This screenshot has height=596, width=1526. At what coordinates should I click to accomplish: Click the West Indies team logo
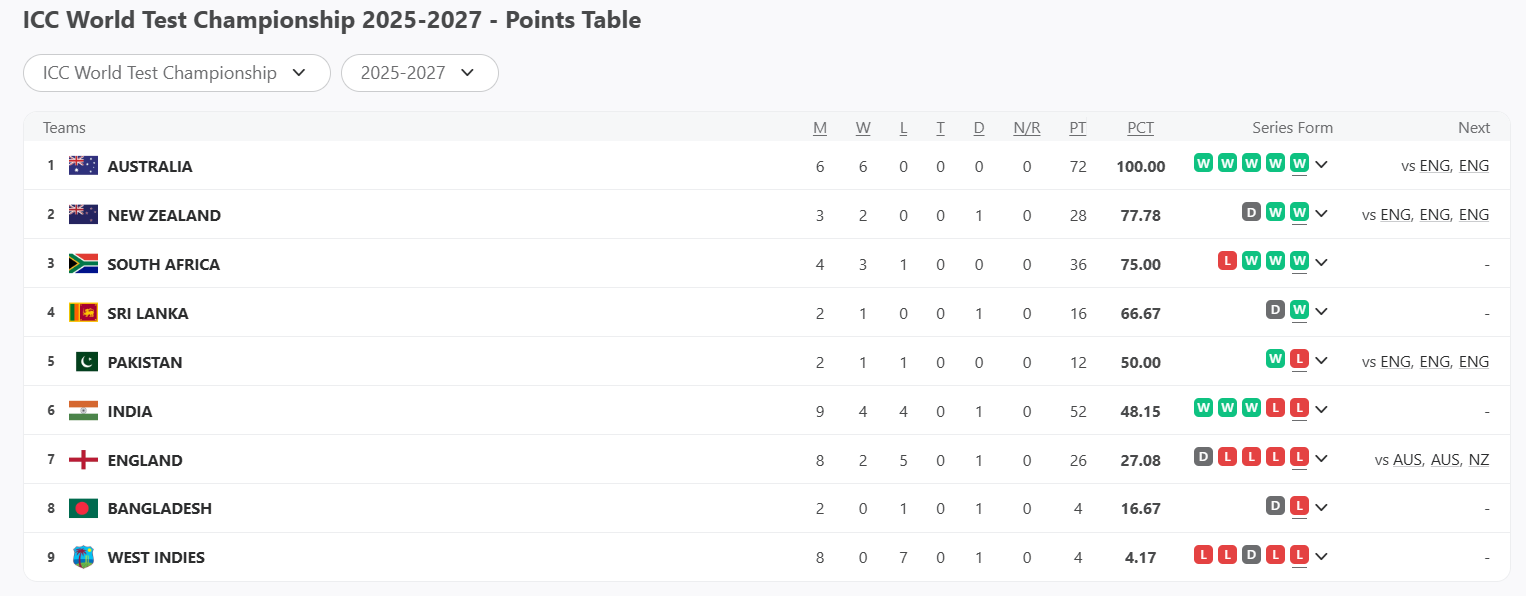pos(83,557)
